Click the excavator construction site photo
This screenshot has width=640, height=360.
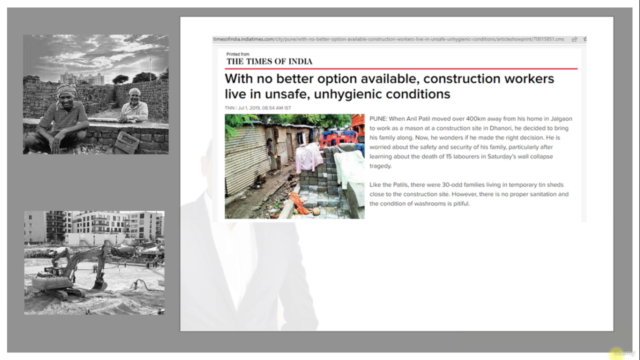point(94,262)
